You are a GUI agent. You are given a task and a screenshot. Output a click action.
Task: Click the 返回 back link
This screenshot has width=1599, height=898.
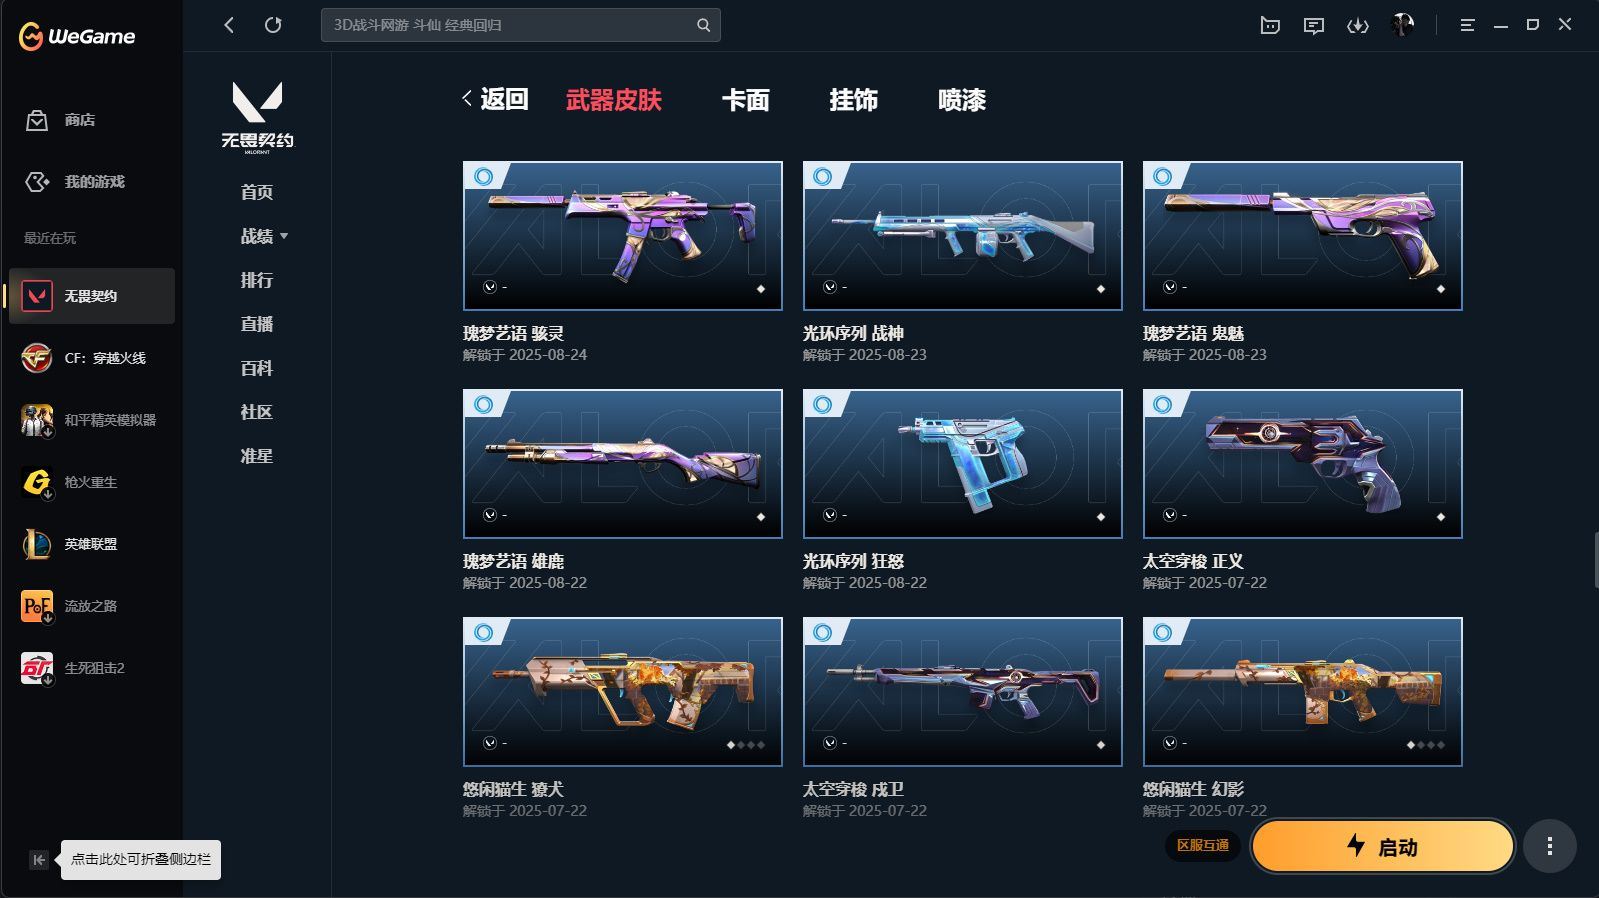[x=496, y=99]
